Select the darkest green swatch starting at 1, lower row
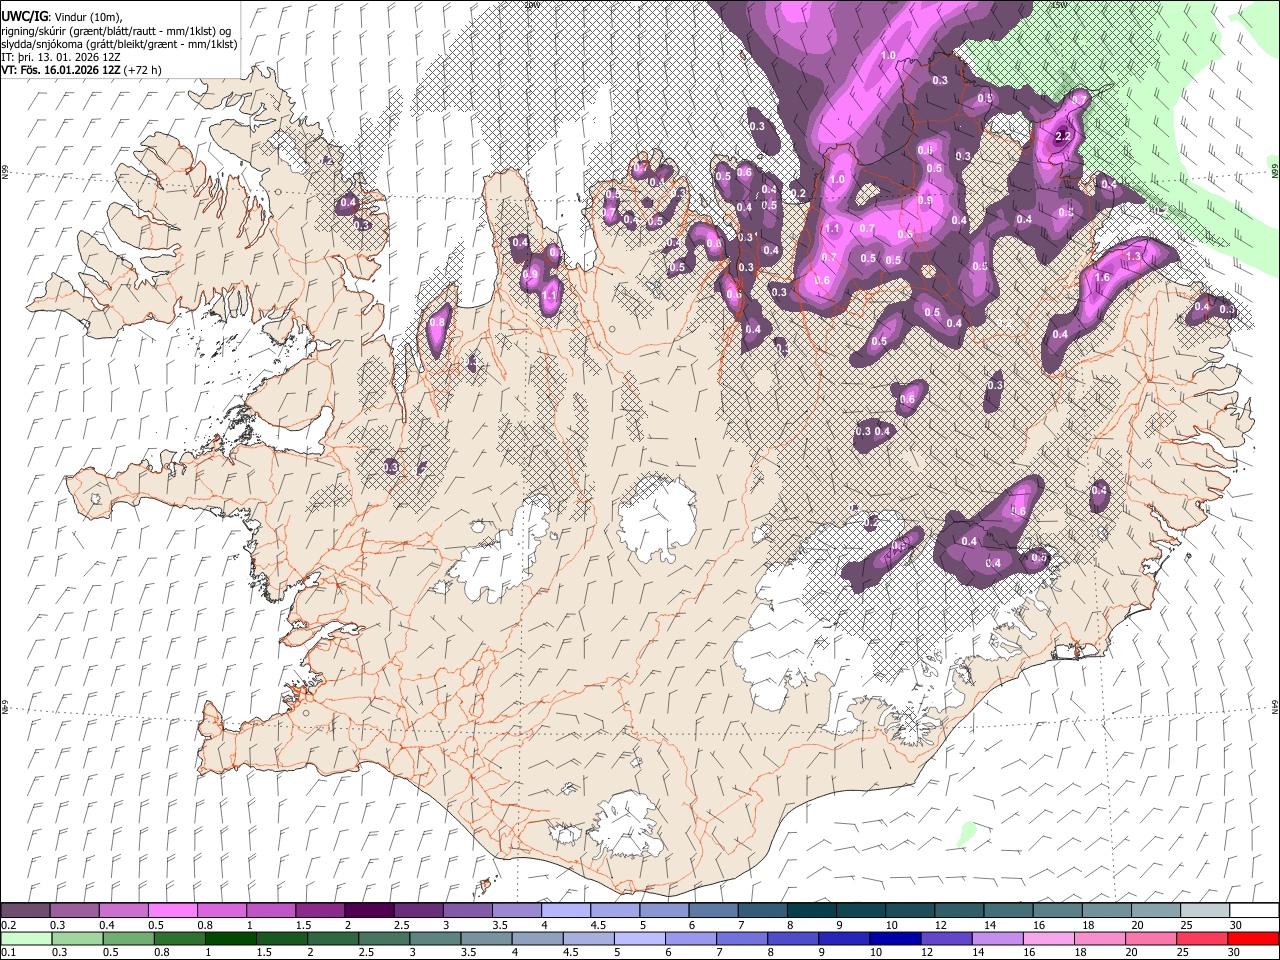This screenshot has width=1280, height=960. point(231,938)
